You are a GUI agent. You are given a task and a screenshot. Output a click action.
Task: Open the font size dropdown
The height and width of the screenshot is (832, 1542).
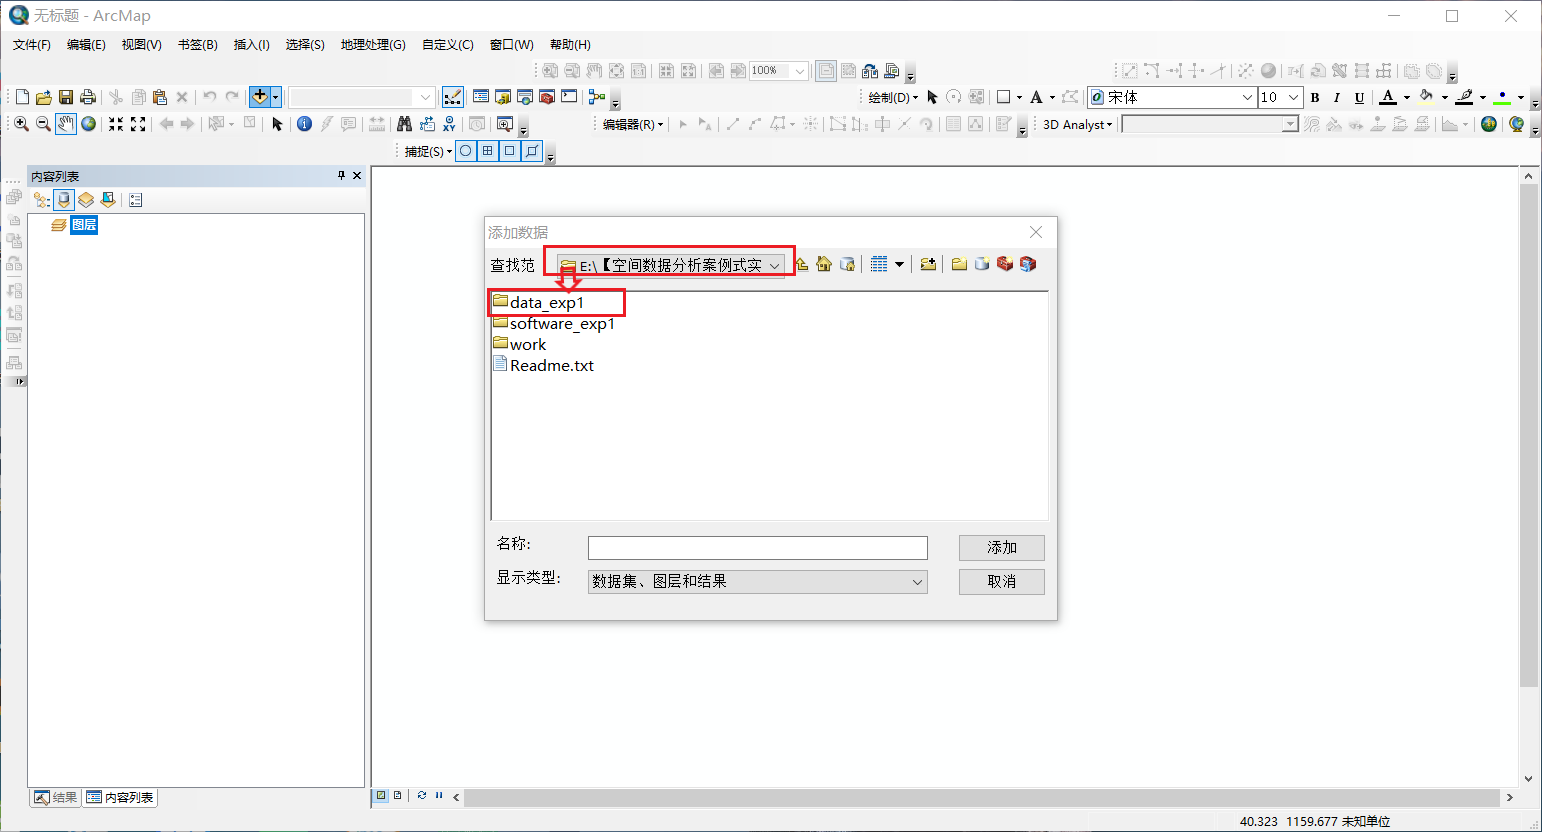coord(1293,97)
